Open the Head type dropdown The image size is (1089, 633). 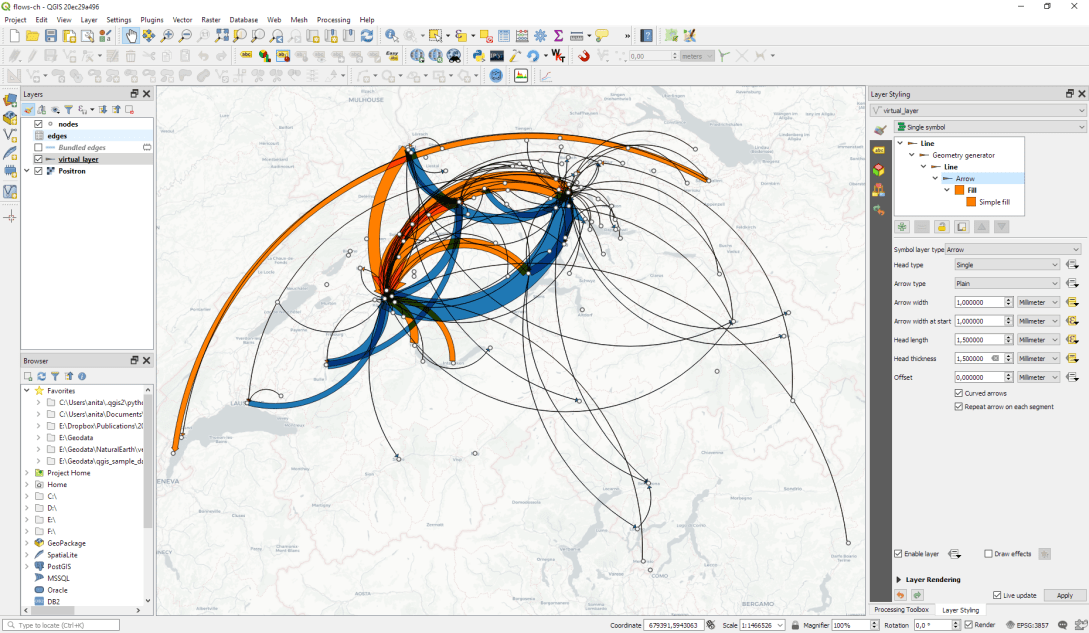click(x=1005, y=264)
